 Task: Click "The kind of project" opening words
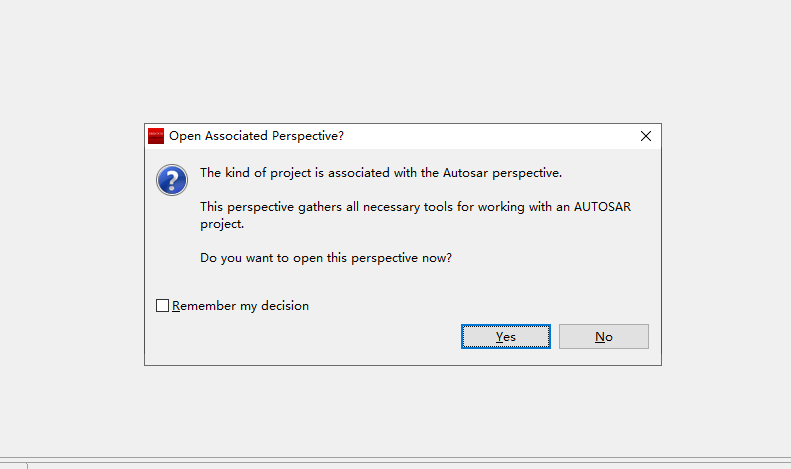click(254, 172)
